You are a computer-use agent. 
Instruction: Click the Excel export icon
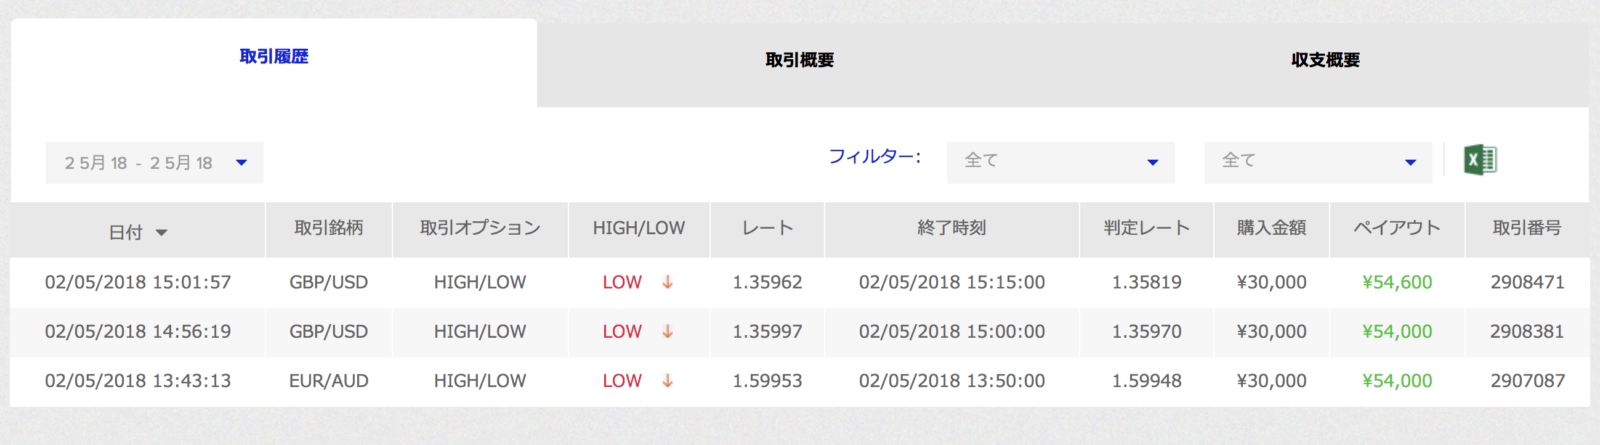click(x=1480, y=160)
